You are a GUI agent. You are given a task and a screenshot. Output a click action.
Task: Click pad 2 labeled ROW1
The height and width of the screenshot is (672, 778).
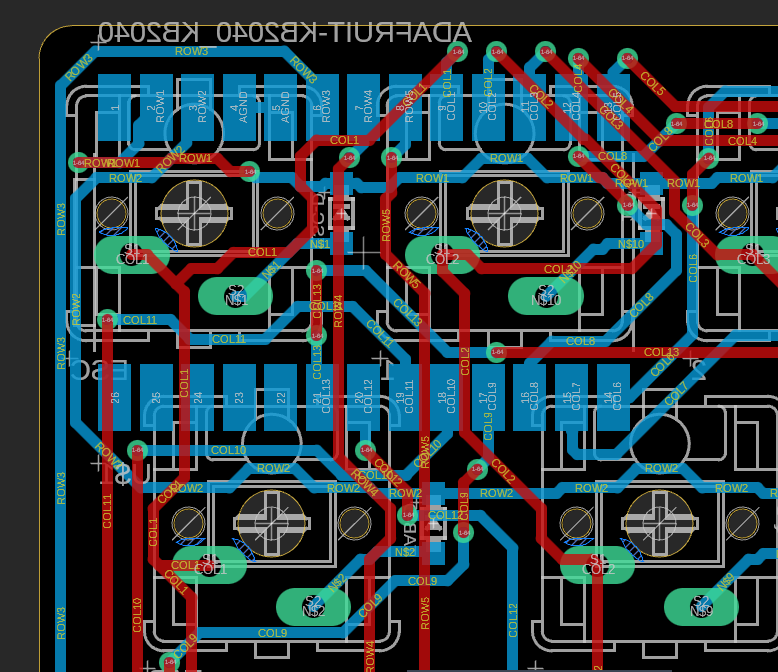[x=156, y=107]
